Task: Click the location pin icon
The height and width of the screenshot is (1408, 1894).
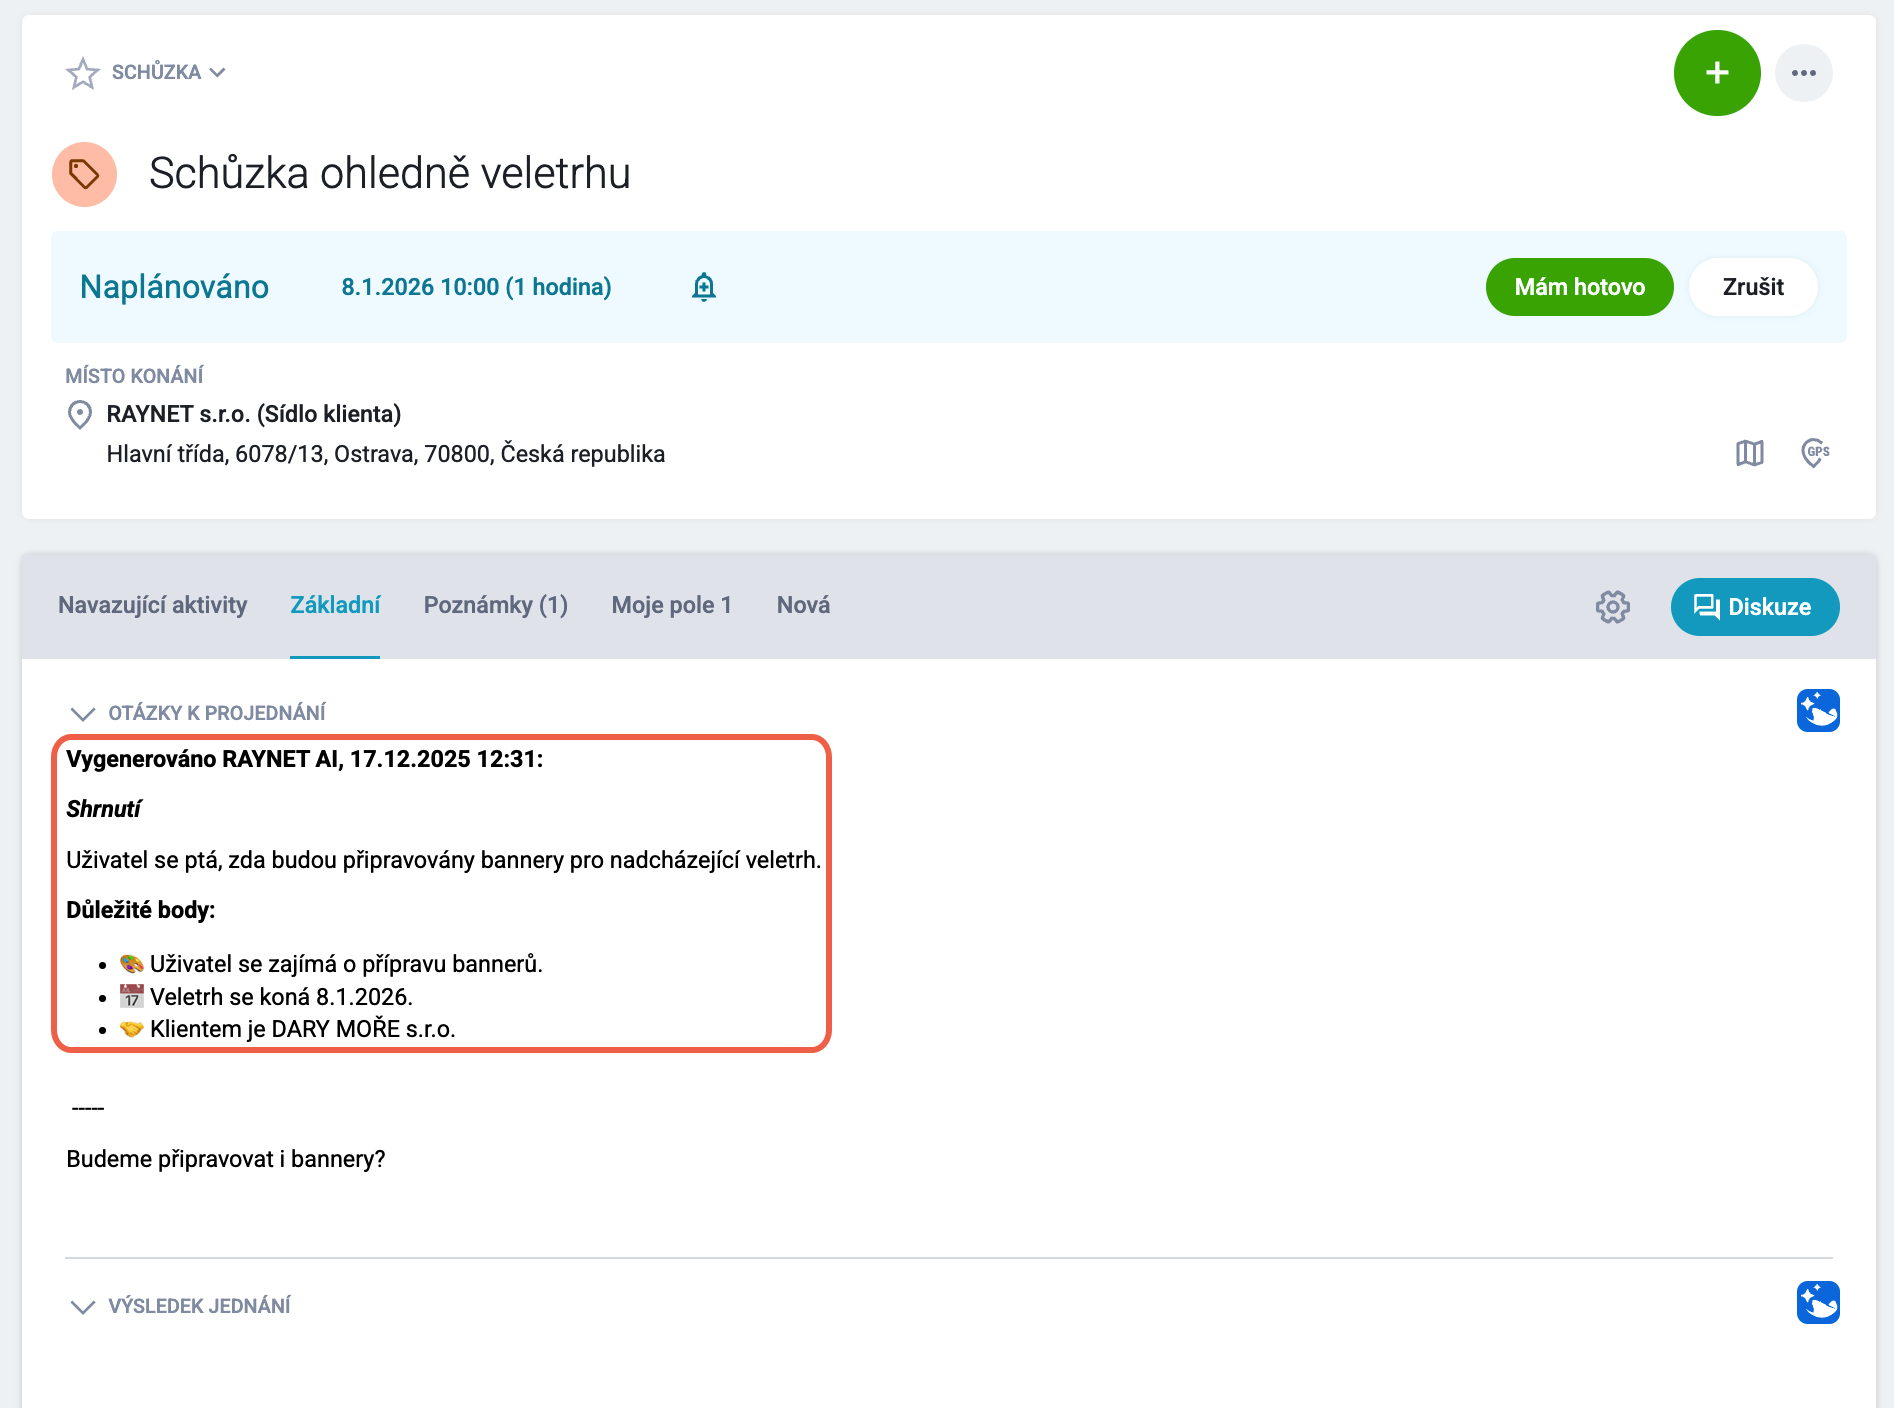Action: click(80, 414)
